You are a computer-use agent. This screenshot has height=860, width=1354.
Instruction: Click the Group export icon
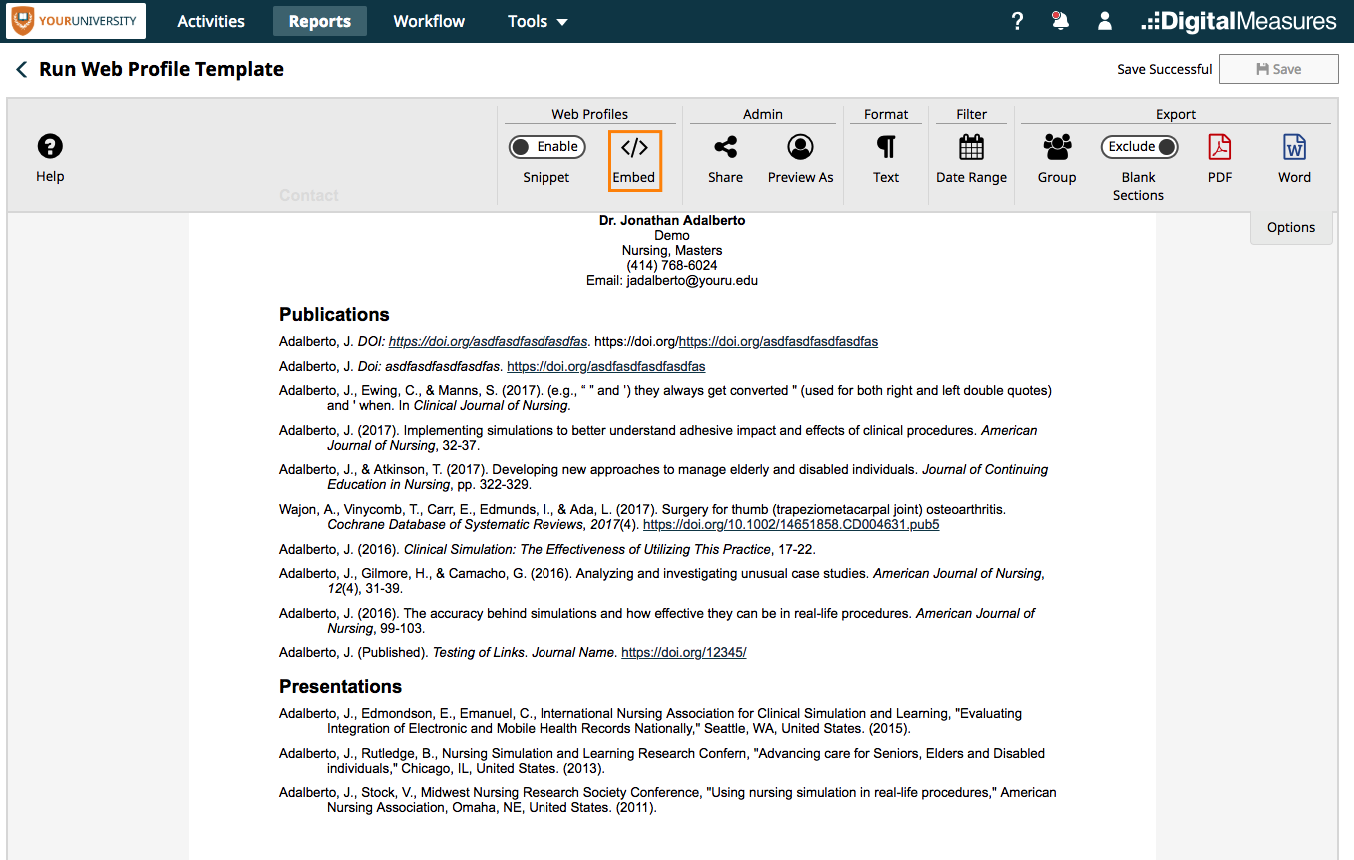[1056, 148]
